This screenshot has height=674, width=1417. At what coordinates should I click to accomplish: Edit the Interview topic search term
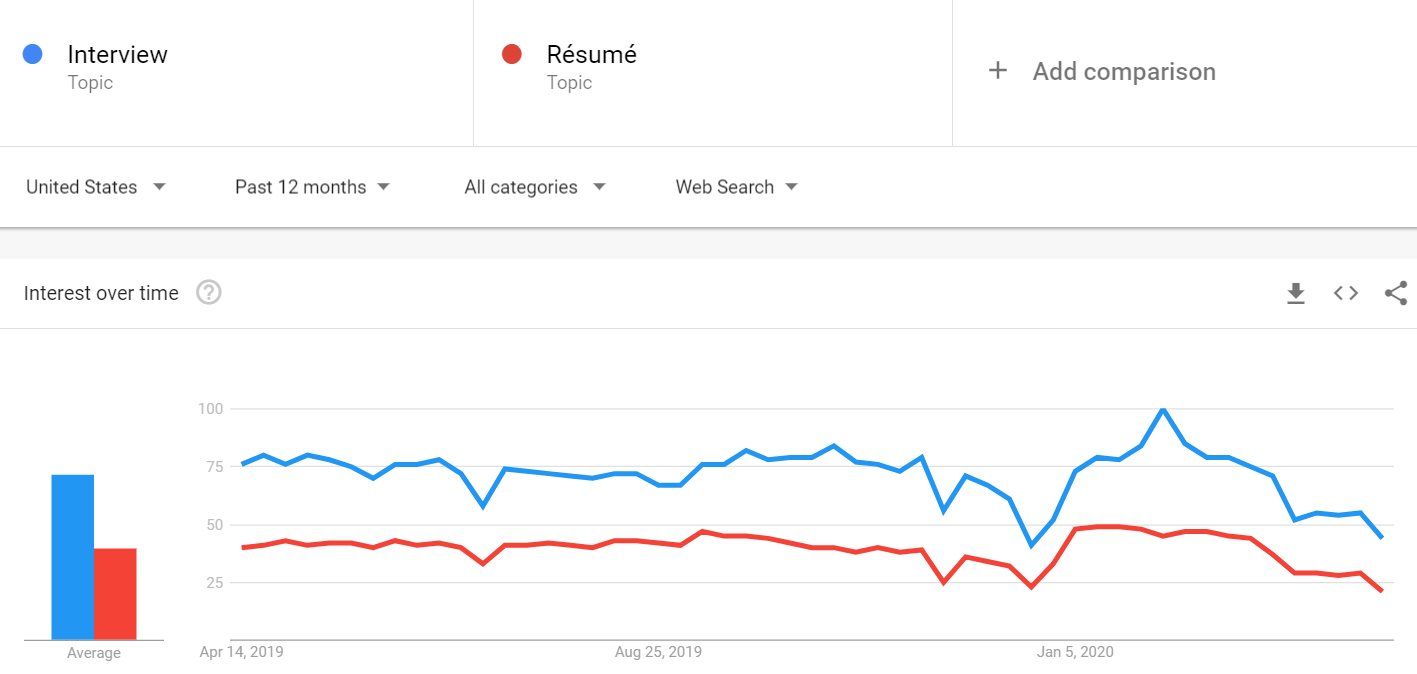[117, 55]
